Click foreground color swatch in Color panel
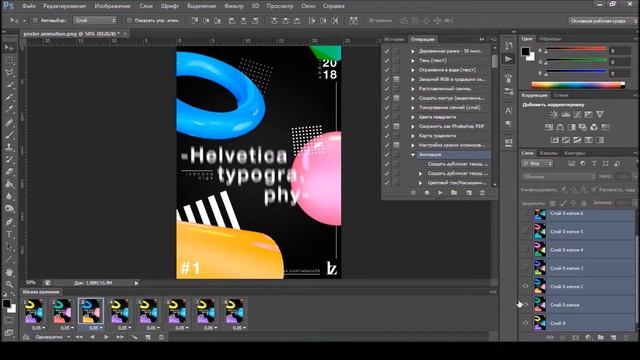The width and height of the screenshot is (640, 360). pyautogui.click(x=525, y=51)
